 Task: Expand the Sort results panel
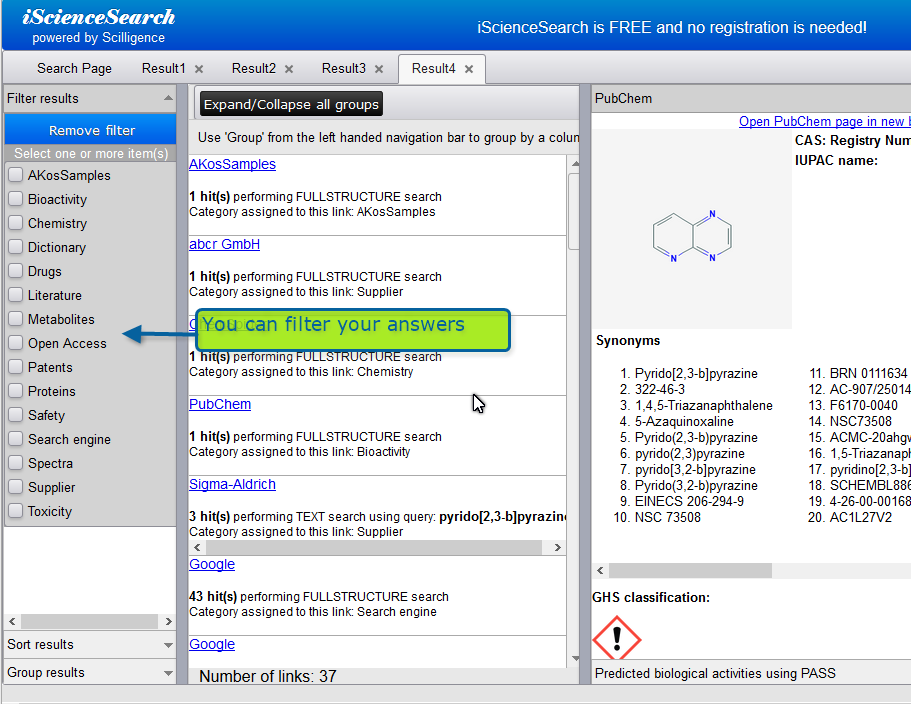168,645
